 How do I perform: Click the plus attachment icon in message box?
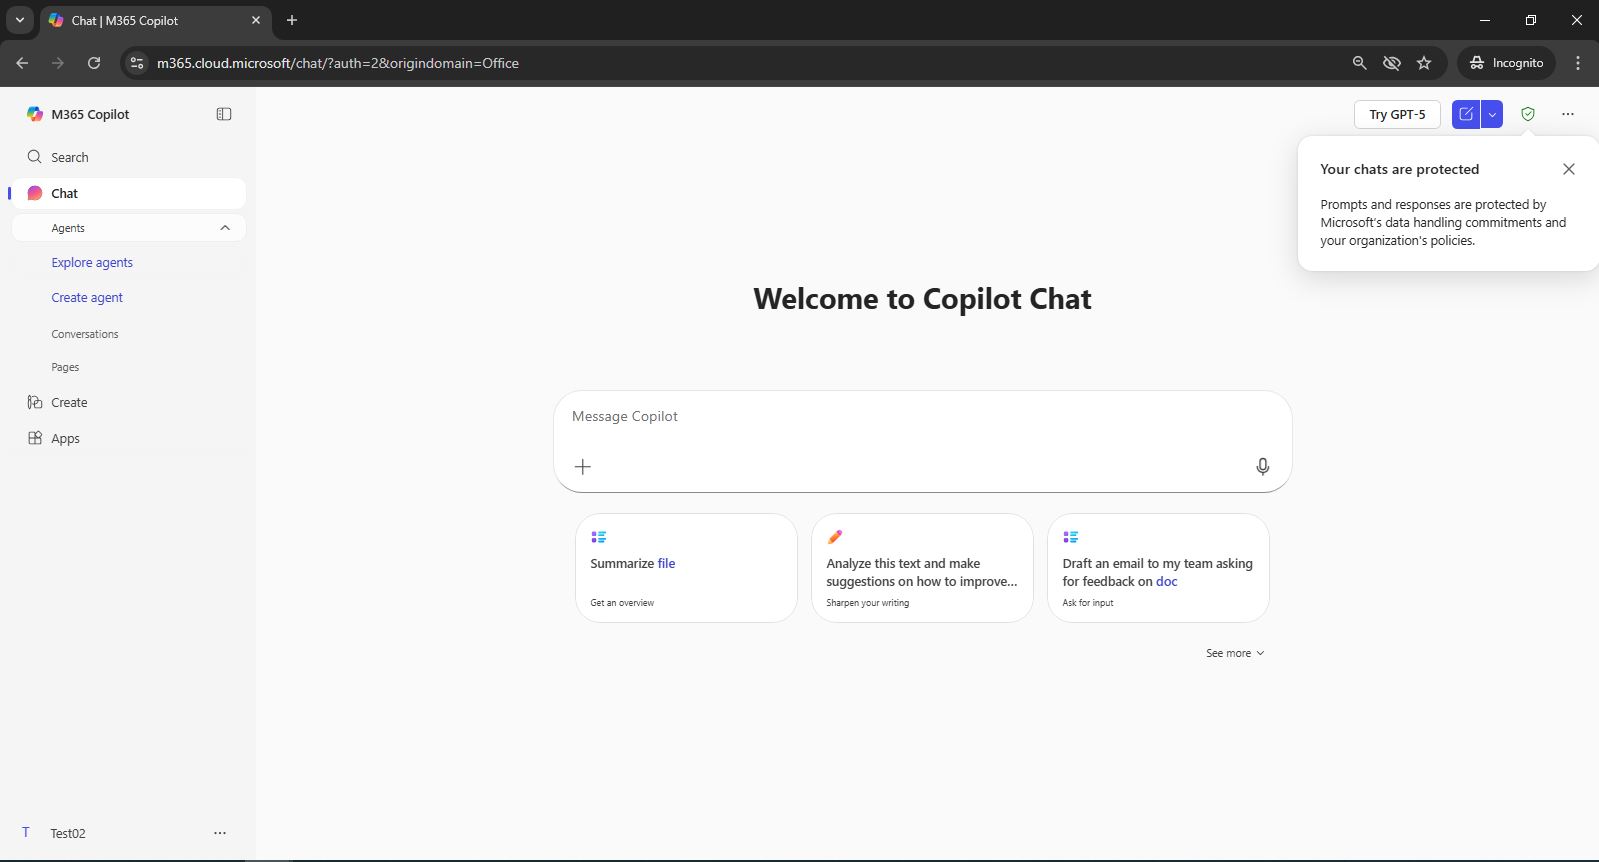583,466
